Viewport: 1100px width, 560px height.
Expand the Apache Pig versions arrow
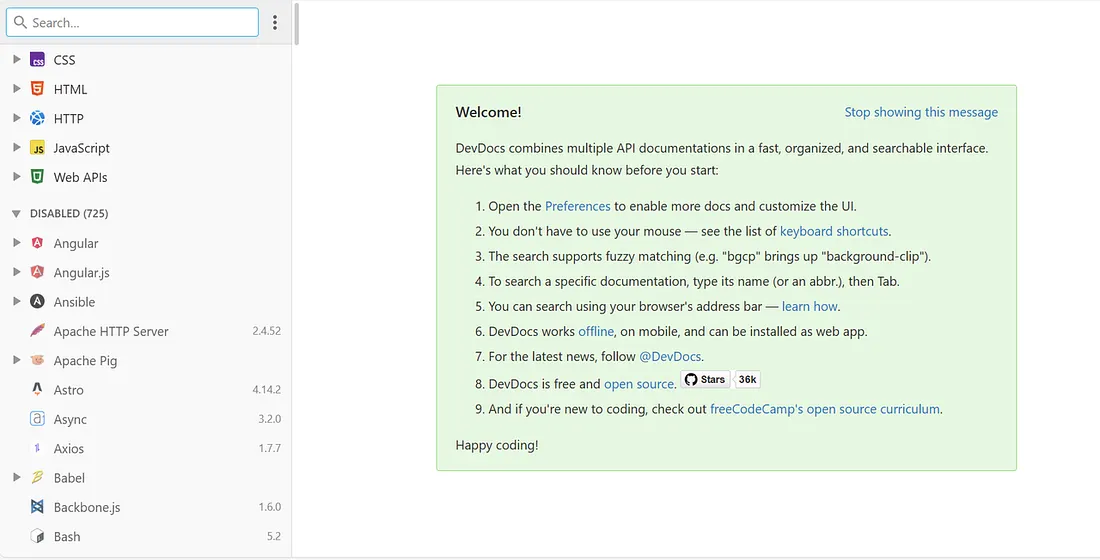pos(16,361)
